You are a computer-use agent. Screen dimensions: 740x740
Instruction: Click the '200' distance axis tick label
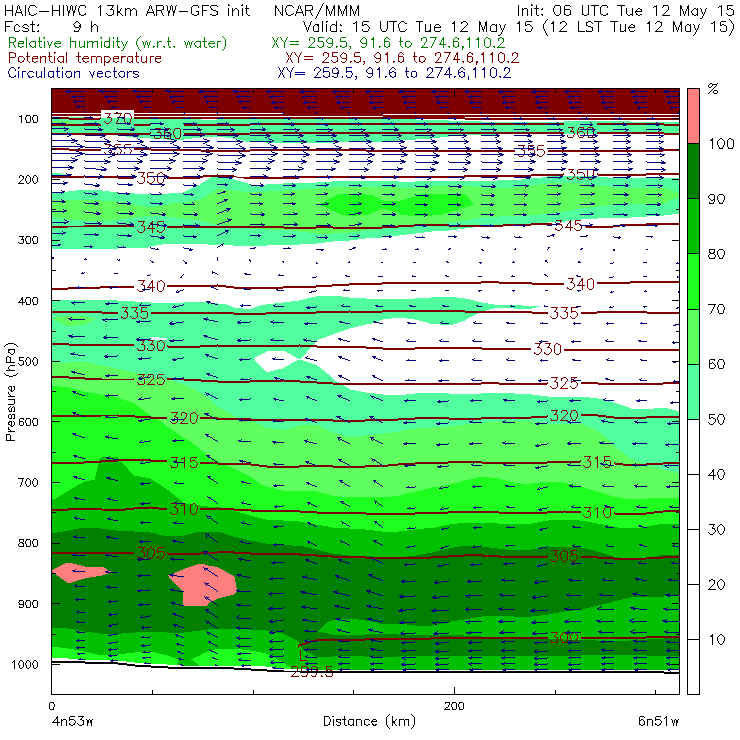pyautogui.click(x=454, y=706)
